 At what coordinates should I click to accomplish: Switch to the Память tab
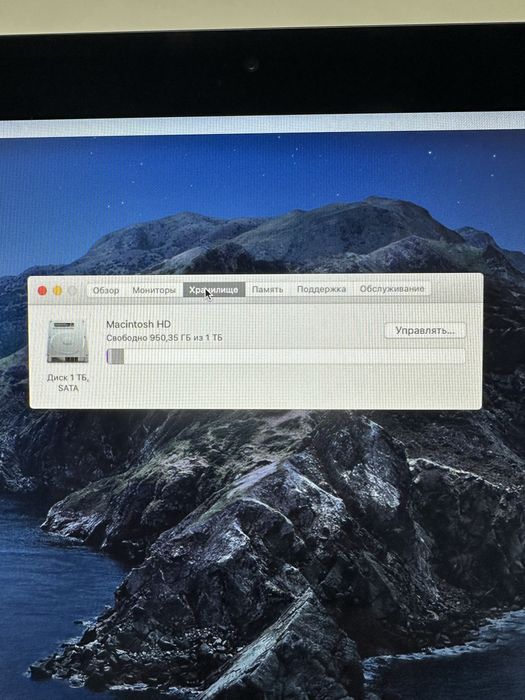[267, 289]
